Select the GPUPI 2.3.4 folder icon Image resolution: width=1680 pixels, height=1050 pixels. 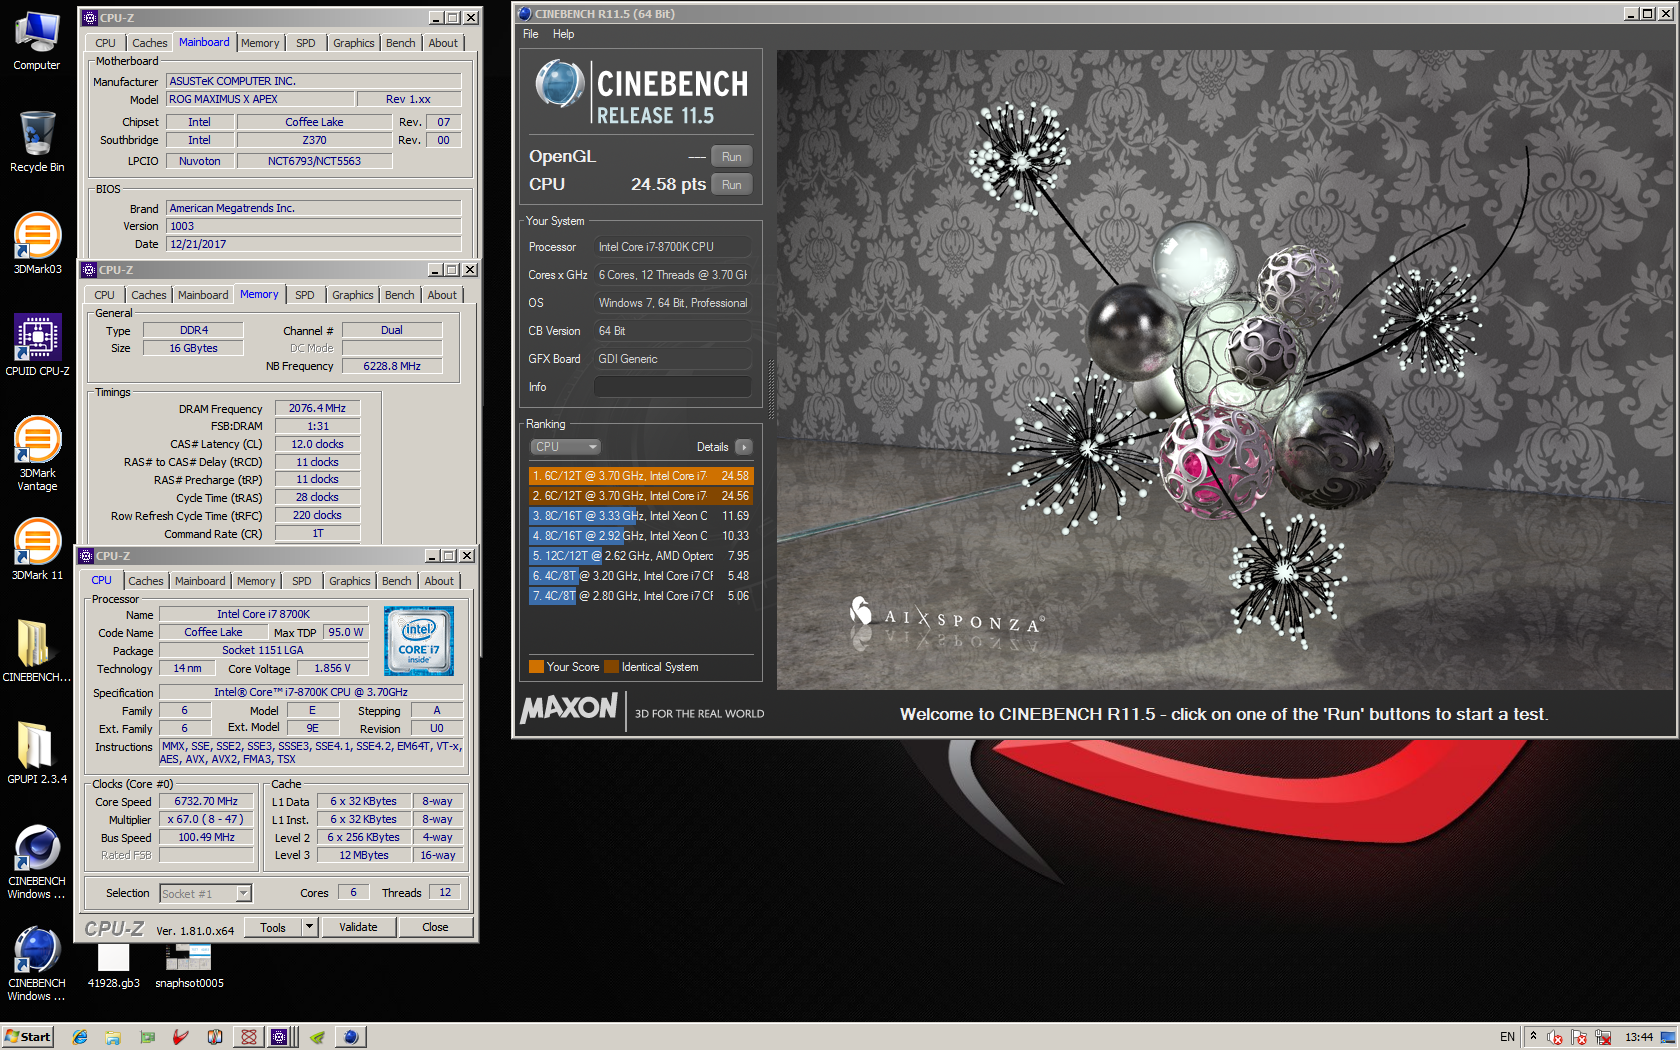coord(37,753)
